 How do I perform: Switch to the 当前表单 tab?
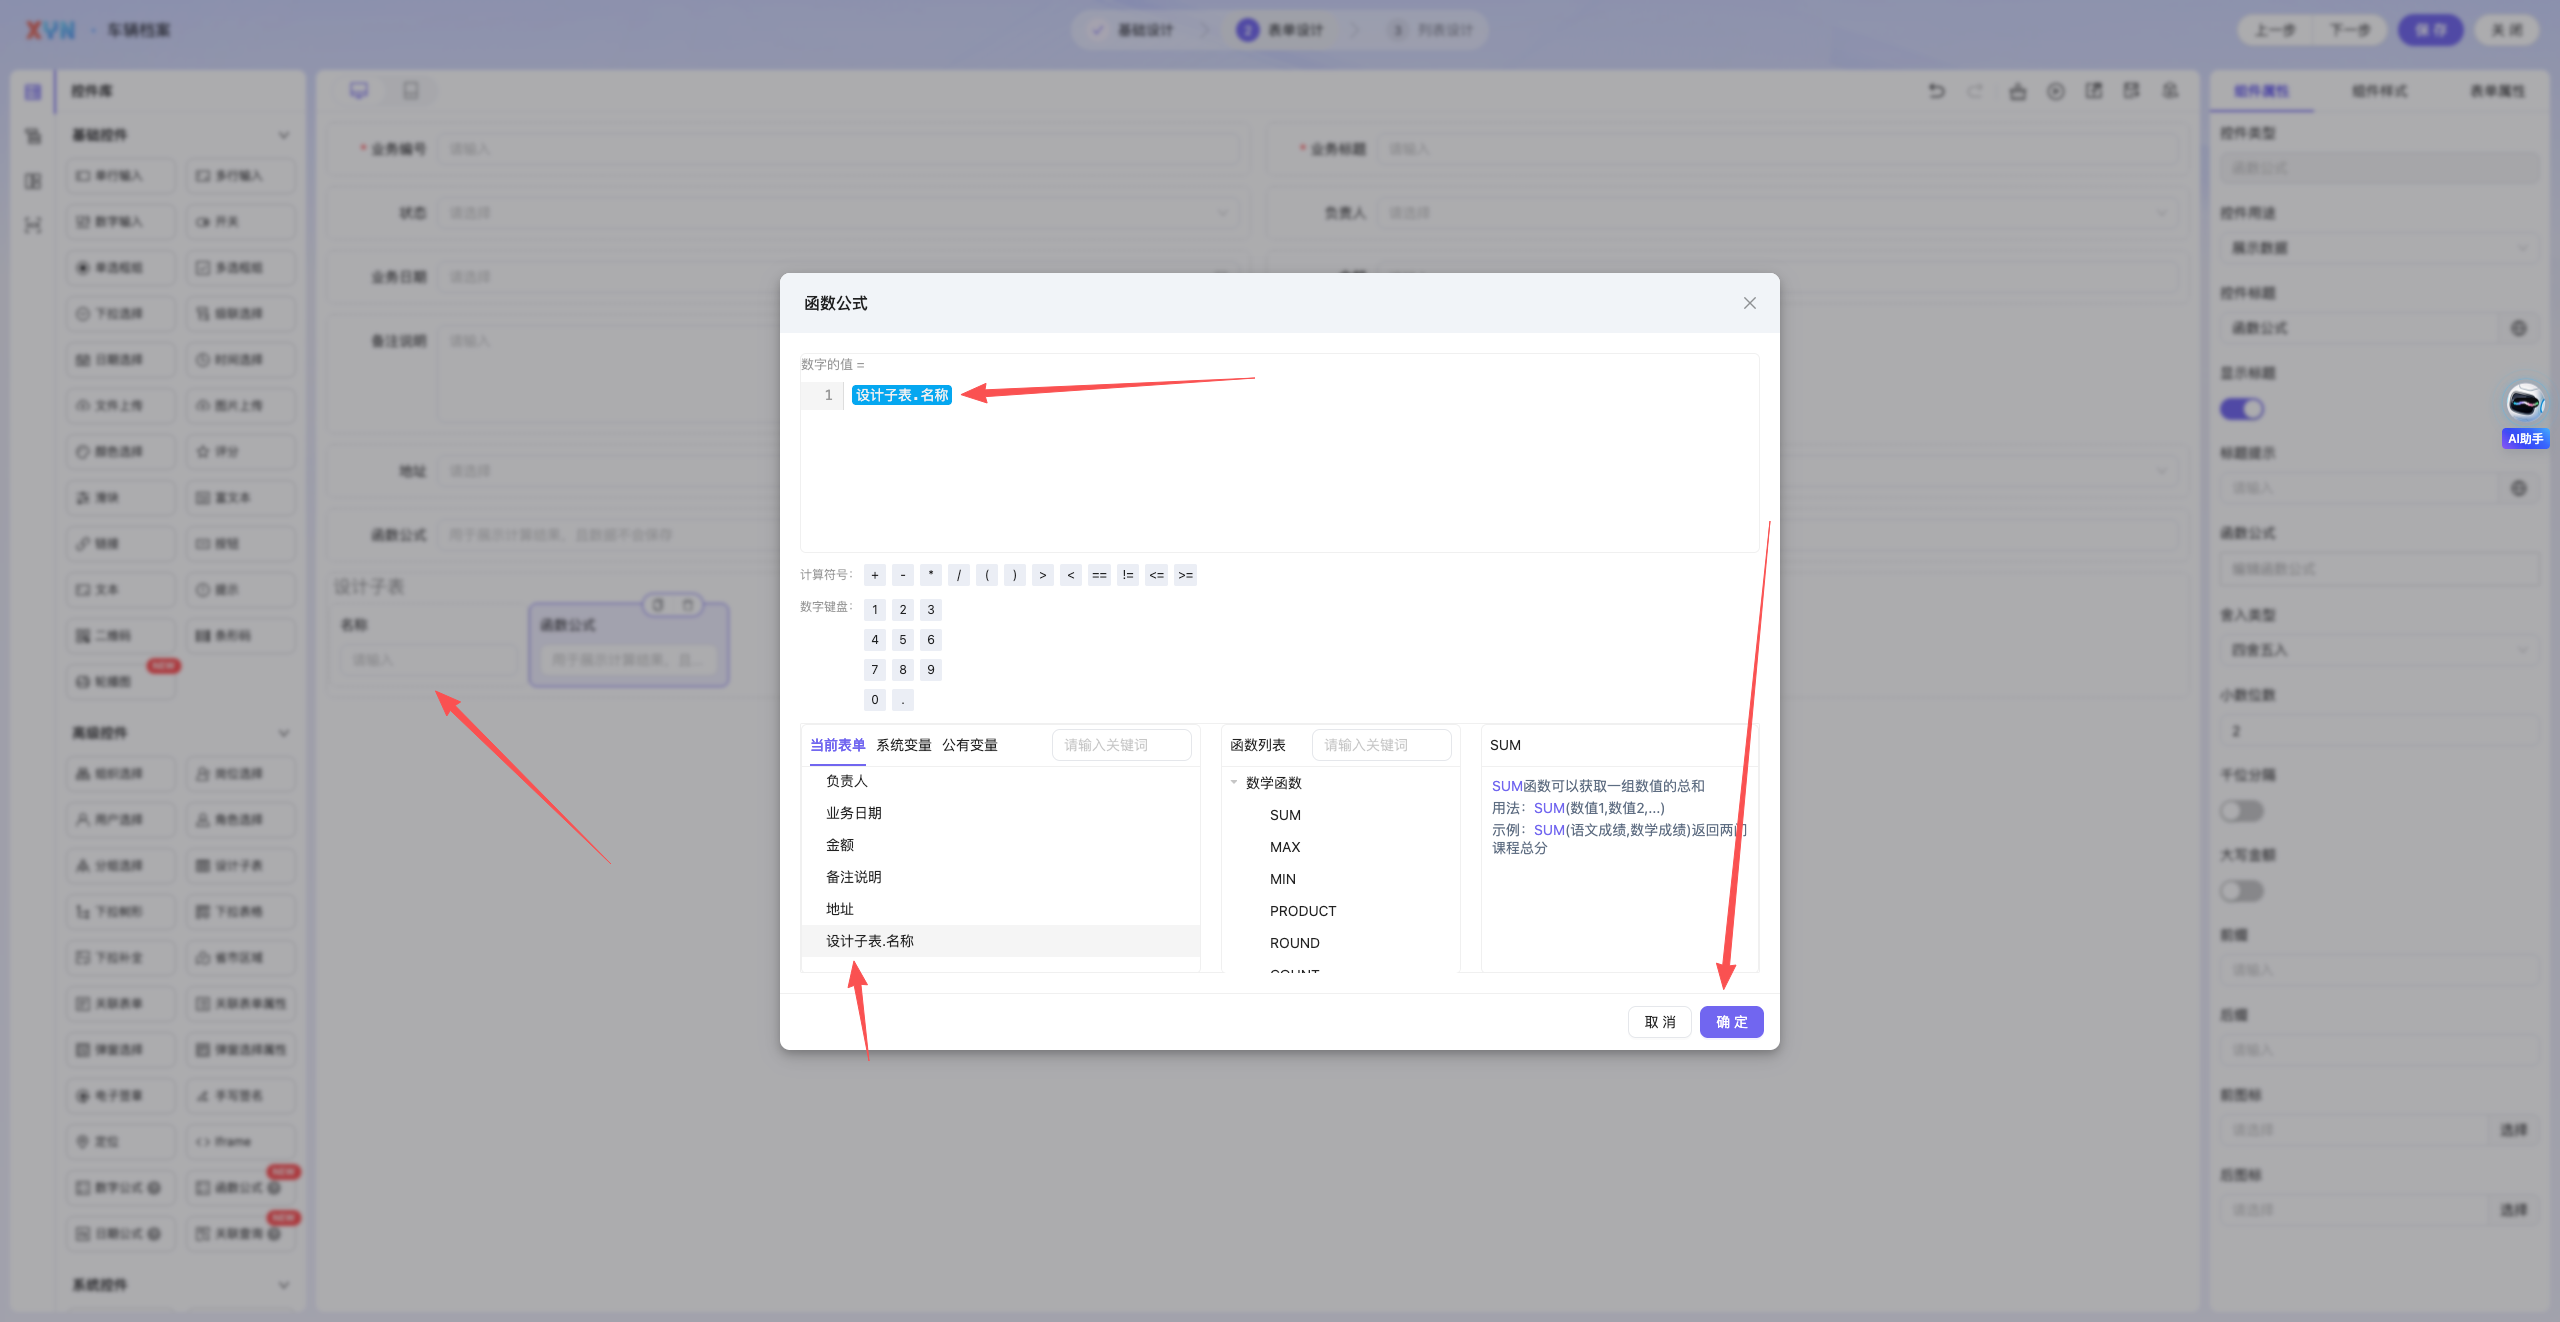838,745
